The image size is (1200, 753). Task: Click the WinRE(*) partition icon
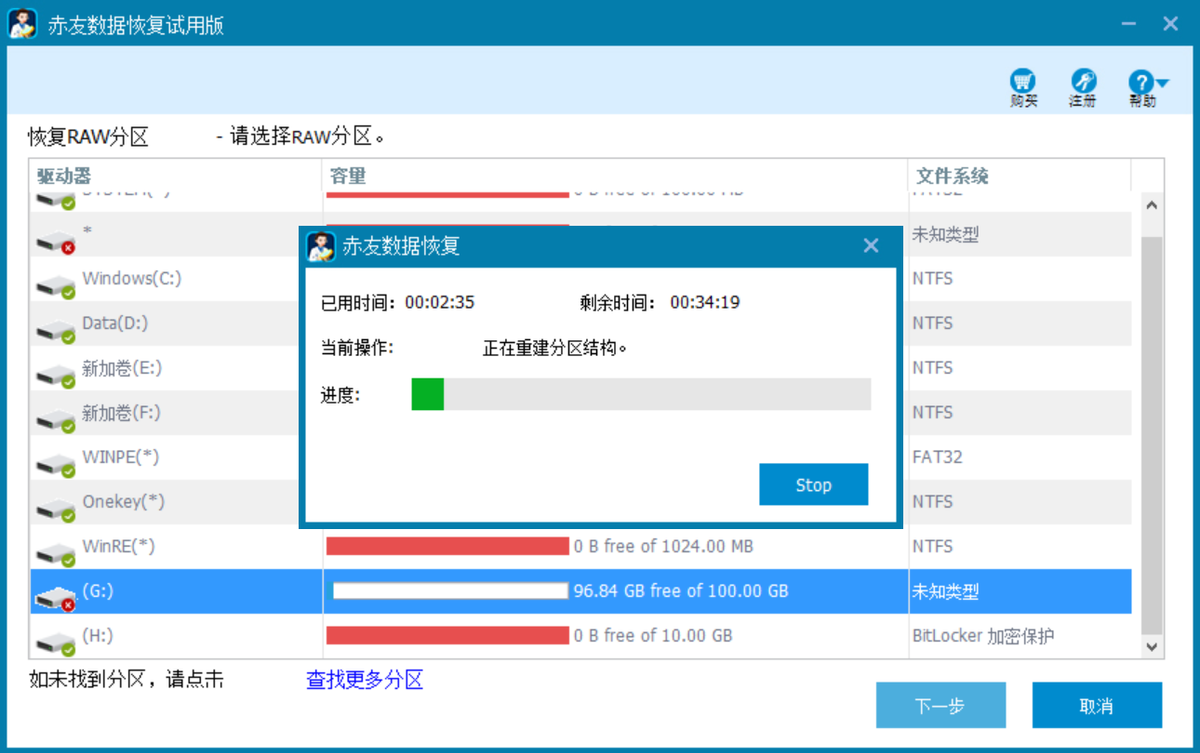(x=55, y=553)
